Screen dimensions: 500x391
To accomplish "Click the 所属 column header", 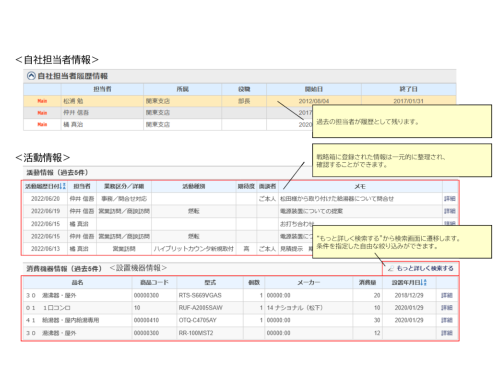I will coord(182,89).
